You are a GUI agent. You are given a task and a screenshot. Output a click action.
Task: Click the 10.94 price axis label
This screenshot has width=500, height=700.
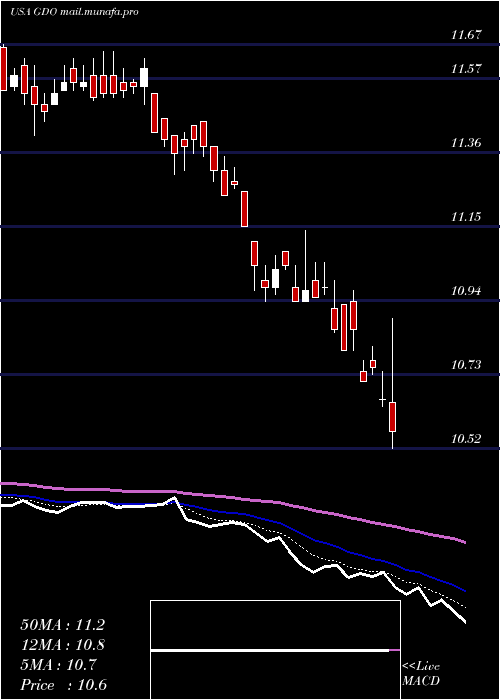pyautogui.click(x=467, y=292)
